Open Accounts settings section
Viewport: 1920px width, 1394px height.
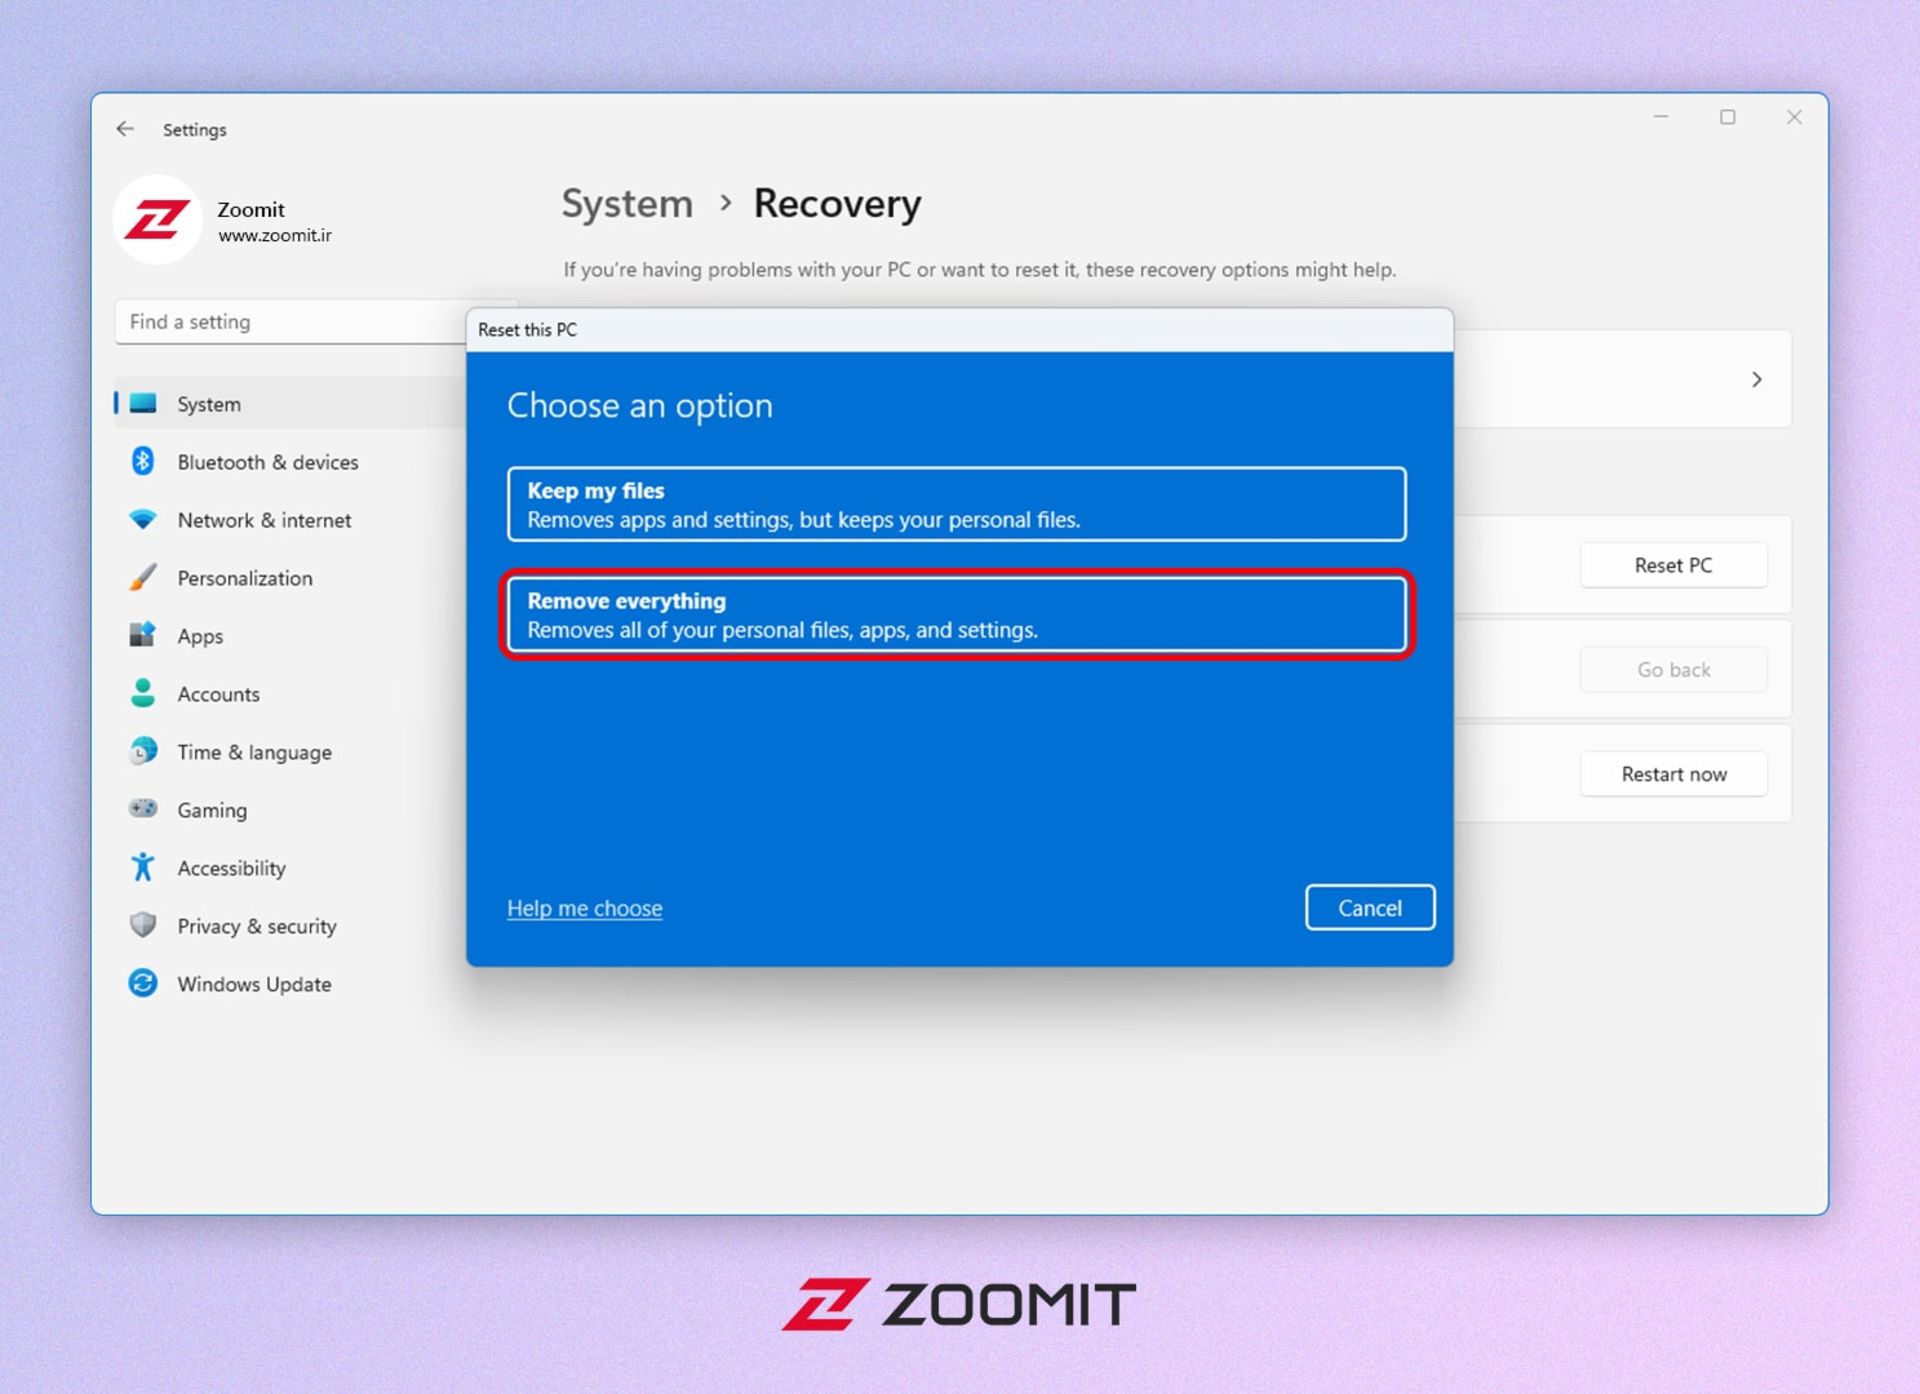[218, 694]
